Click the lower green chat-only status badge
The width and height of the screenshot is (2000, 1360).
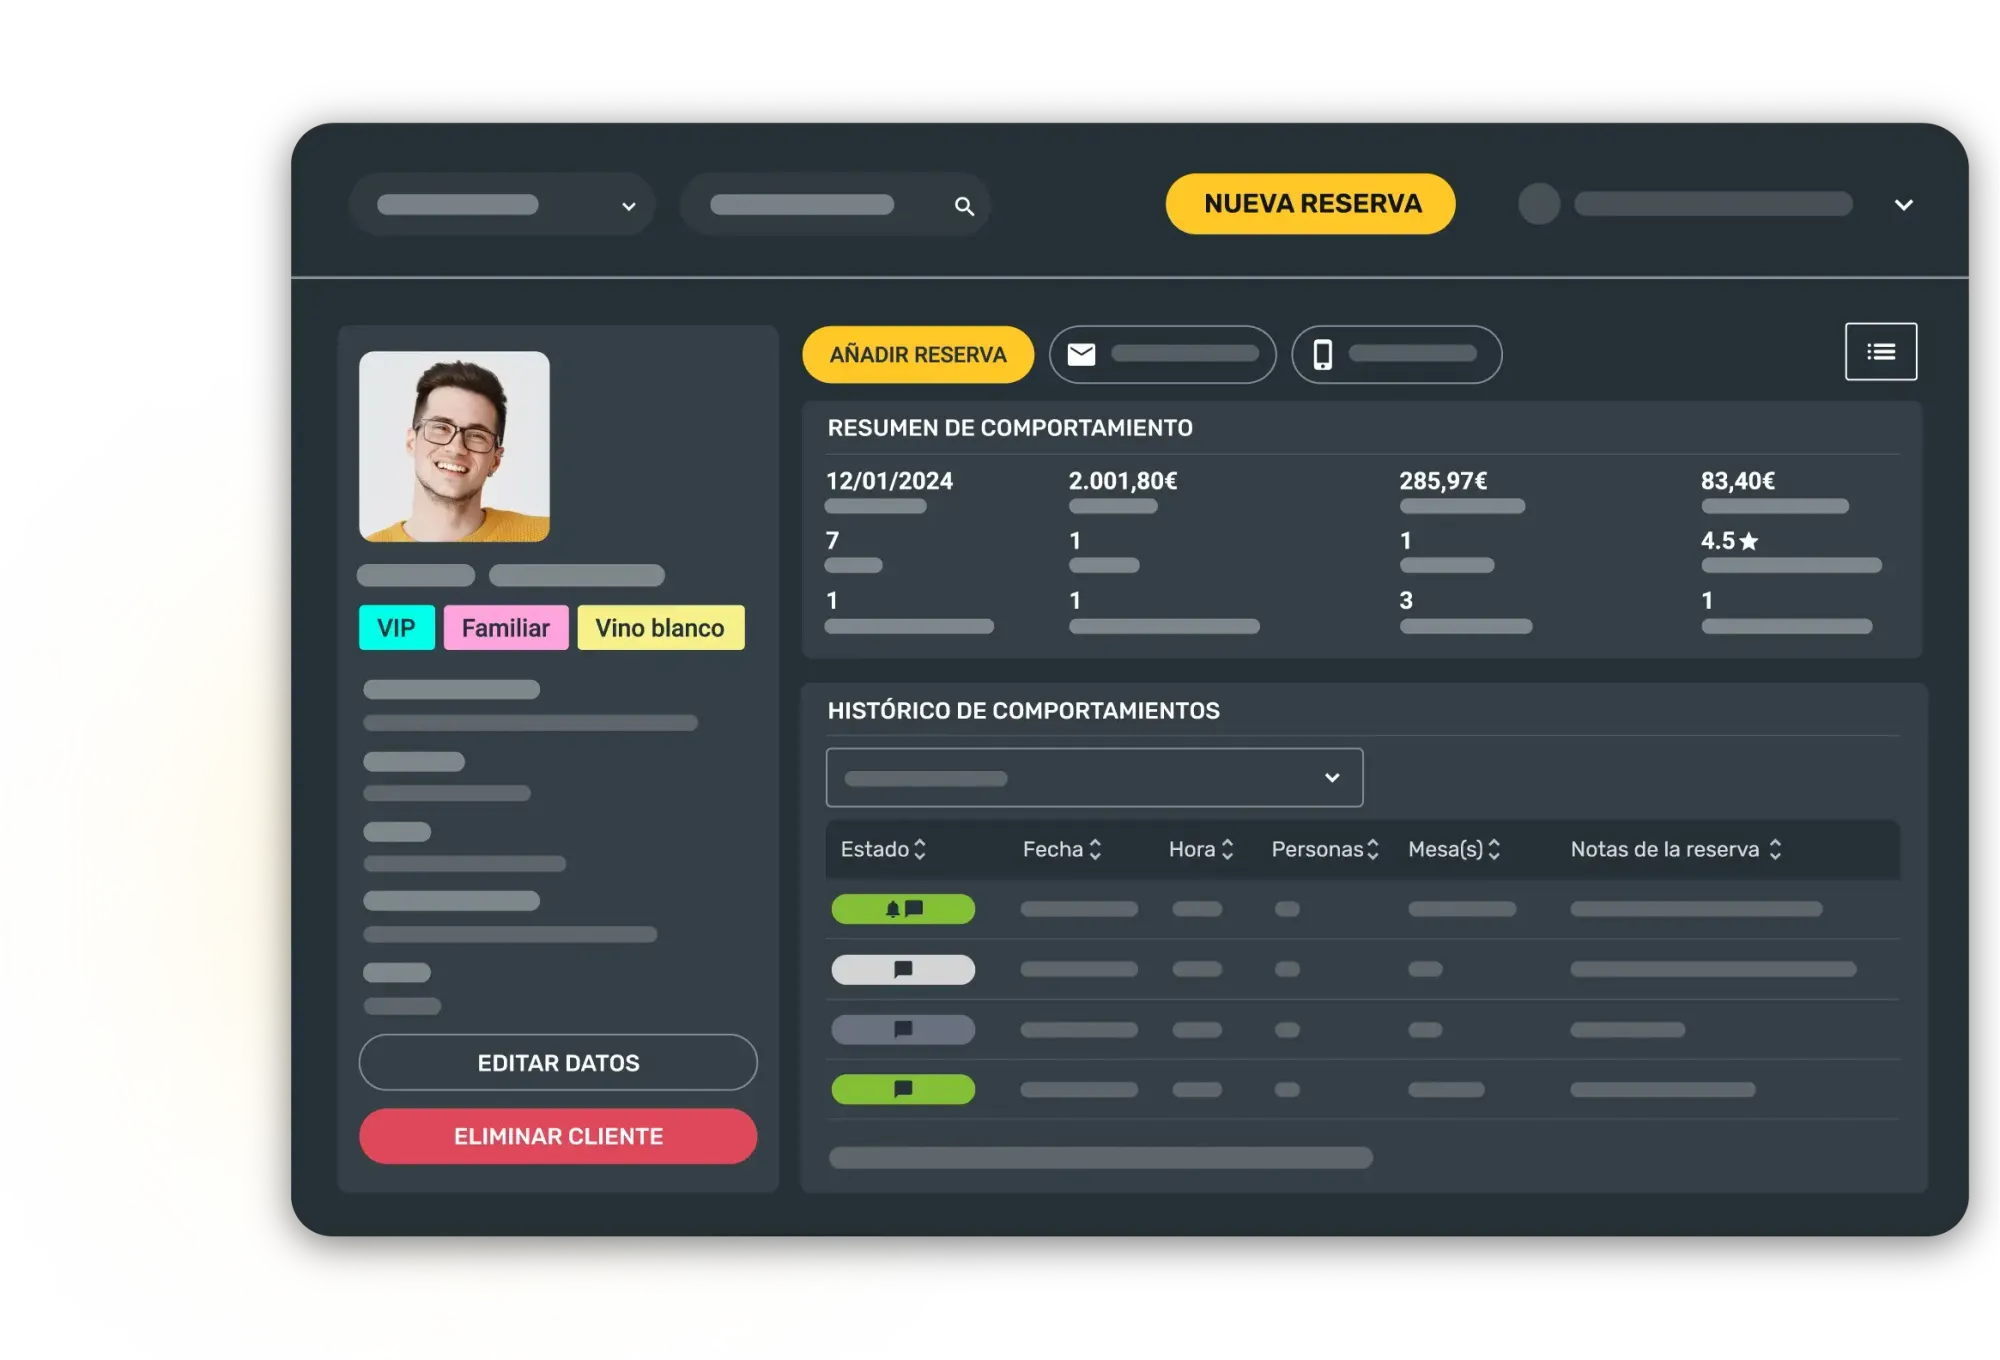(903, 1089)
